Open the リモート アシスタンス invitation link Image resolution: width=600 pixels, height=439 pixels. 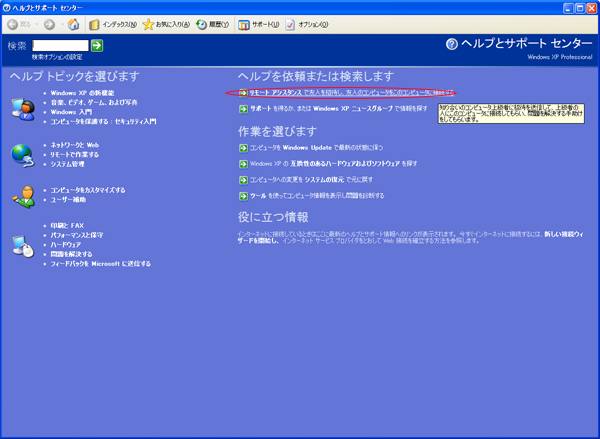click(x=352, y=93)
